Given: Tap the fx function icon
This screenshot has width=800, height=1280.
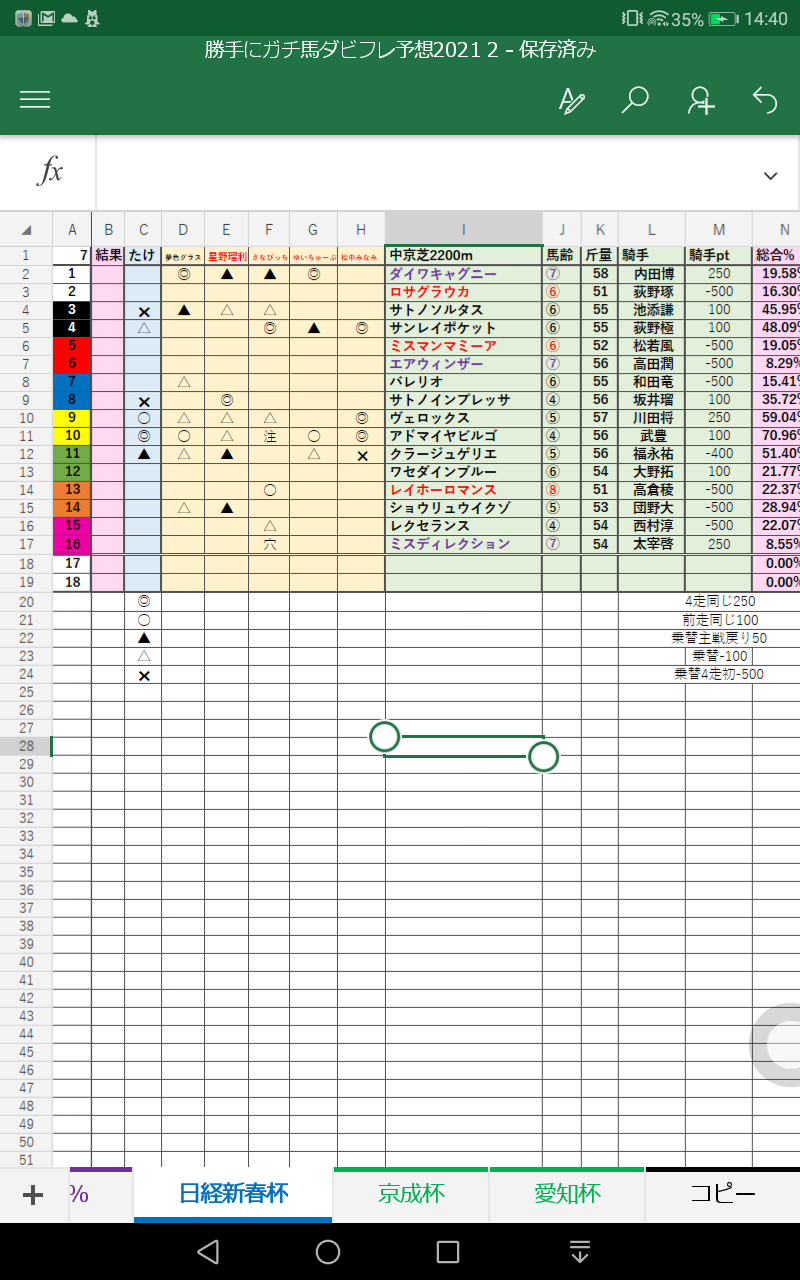Looking at the screenshot, I should (49, 172).
